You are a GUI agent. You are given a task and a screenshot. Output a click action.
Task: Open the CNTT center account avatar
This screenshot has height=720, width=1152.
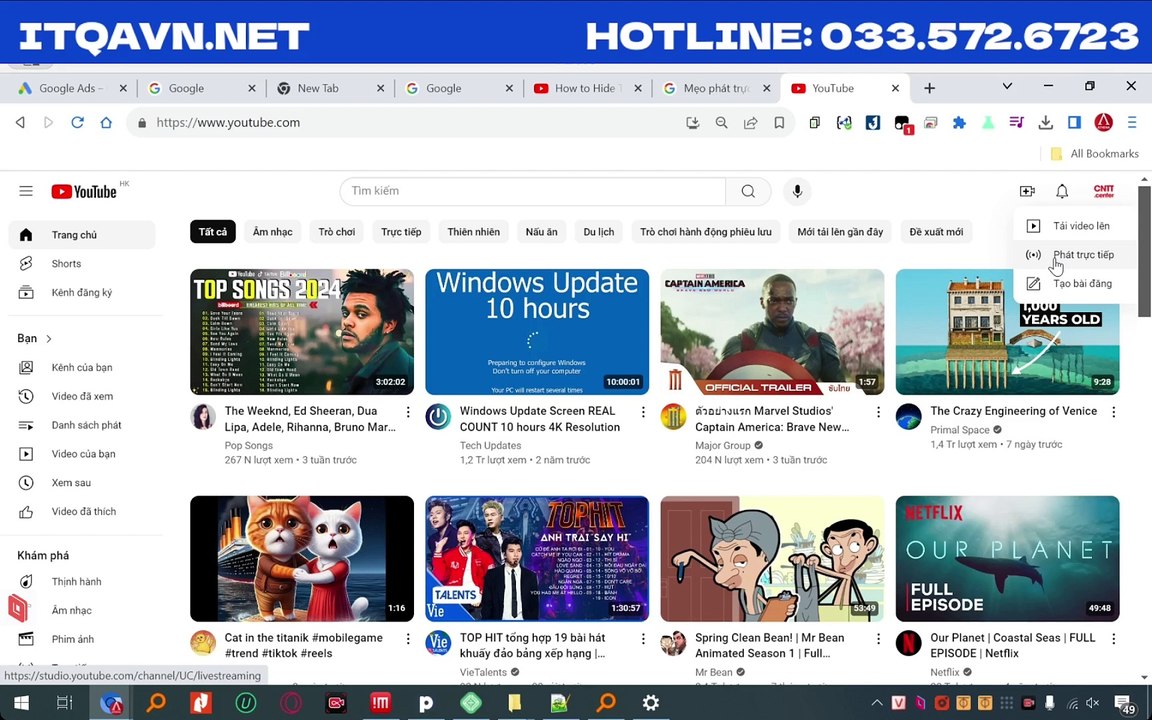coord(1104,191)
